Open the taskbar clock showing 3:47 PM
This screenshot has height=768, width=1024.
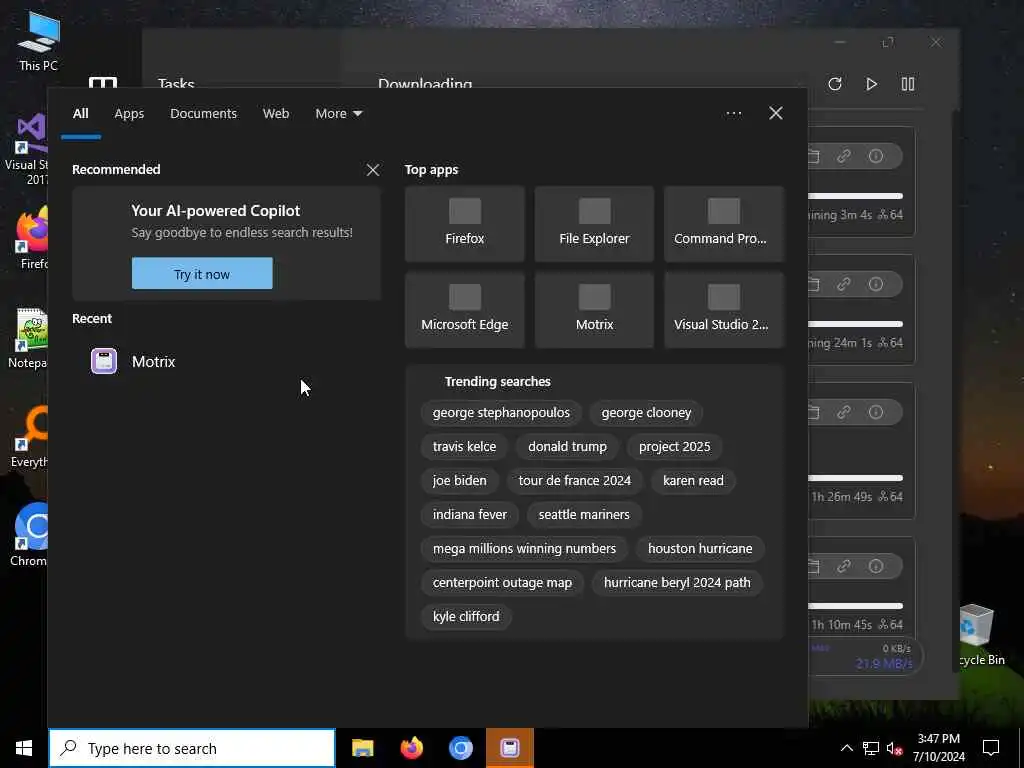click(x=938, y=748)
